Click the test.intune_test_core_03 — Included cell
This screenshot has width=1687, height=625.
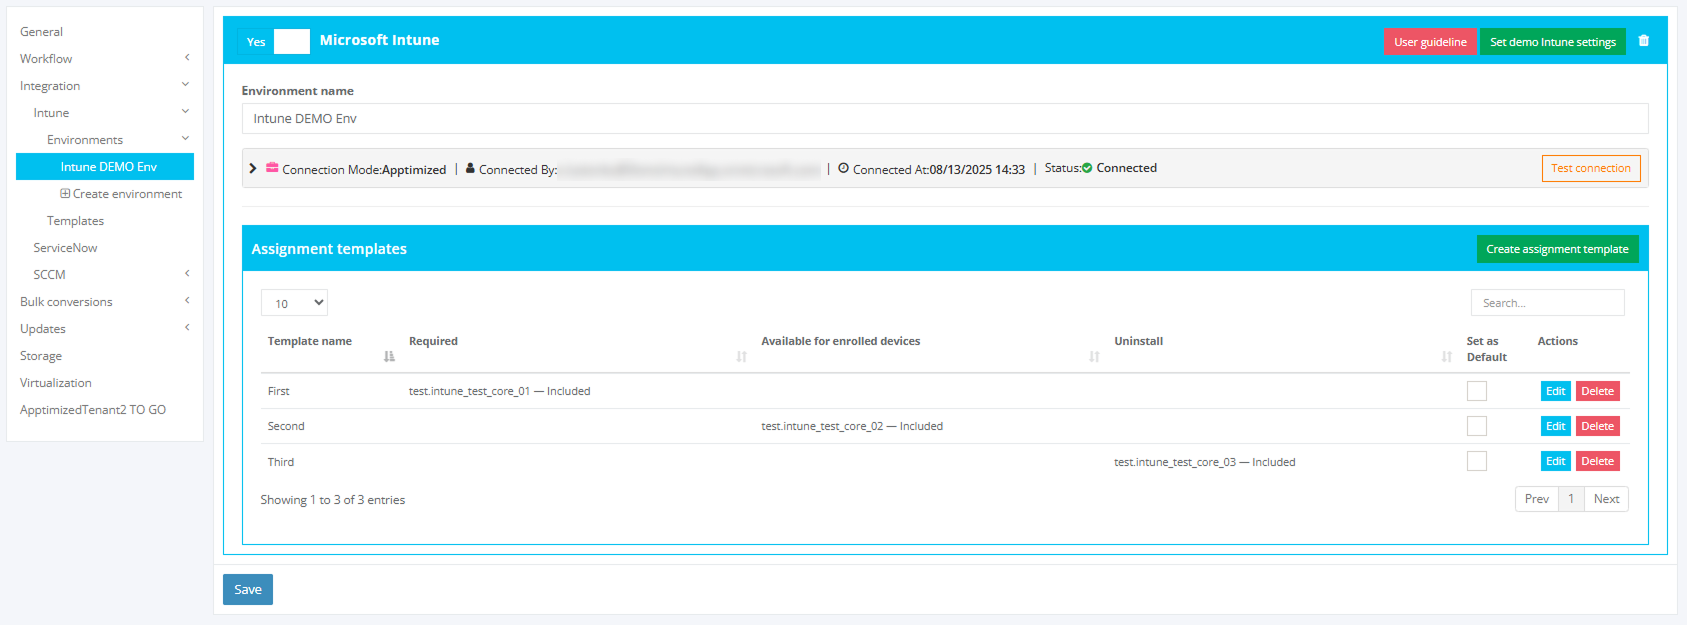[x=1205, y=462]
